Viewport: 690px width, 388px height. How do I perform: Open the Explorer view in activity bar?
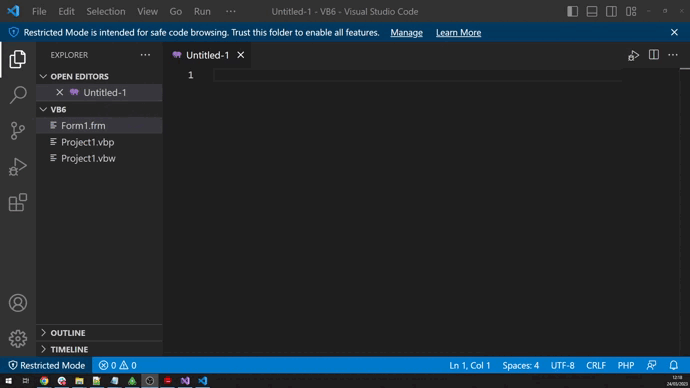[x=18, y=59]
